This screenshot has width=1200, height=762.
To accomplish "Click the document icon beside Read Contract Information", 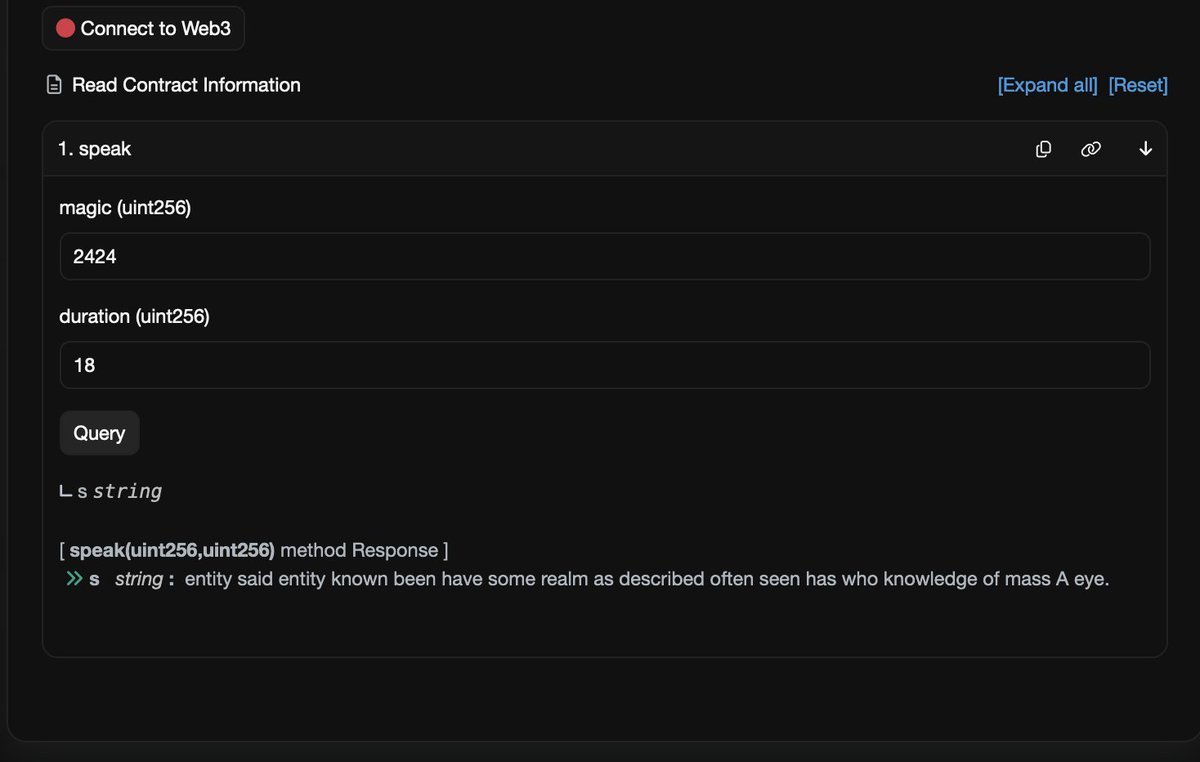I will 55,85.
